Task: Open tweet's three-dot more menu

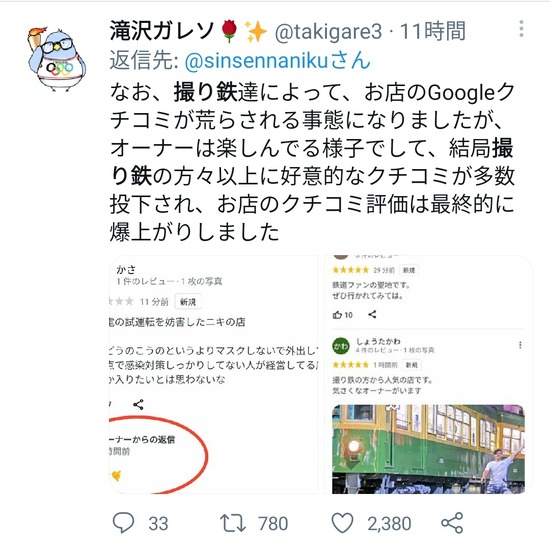Action: tap(522, 29)
